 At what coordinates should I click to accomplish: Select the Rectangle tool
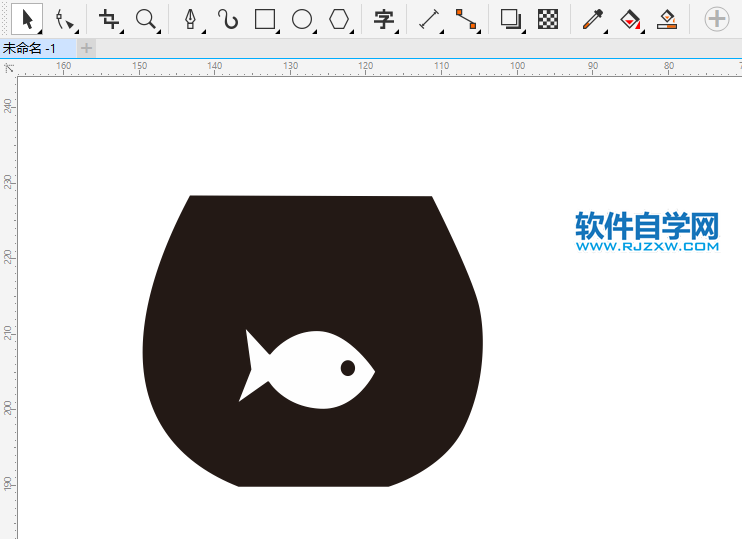pyautogui.click(x=265, y=19)
